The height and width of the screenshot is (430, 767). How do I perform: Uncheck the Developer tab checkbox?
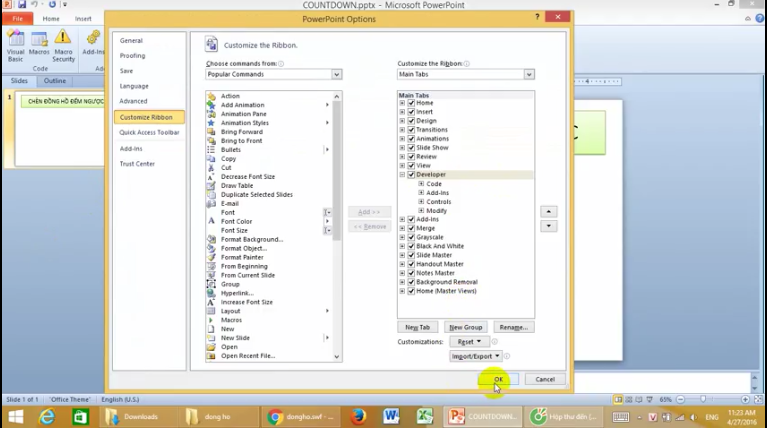coord(411,175)
